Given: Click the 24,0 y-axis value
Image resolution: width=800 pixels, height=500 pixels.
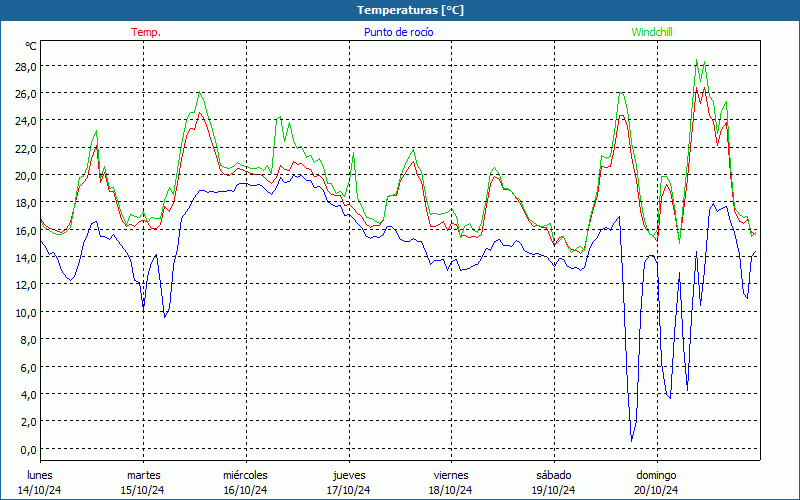Looking at the screenshot, I should (25, 121).
